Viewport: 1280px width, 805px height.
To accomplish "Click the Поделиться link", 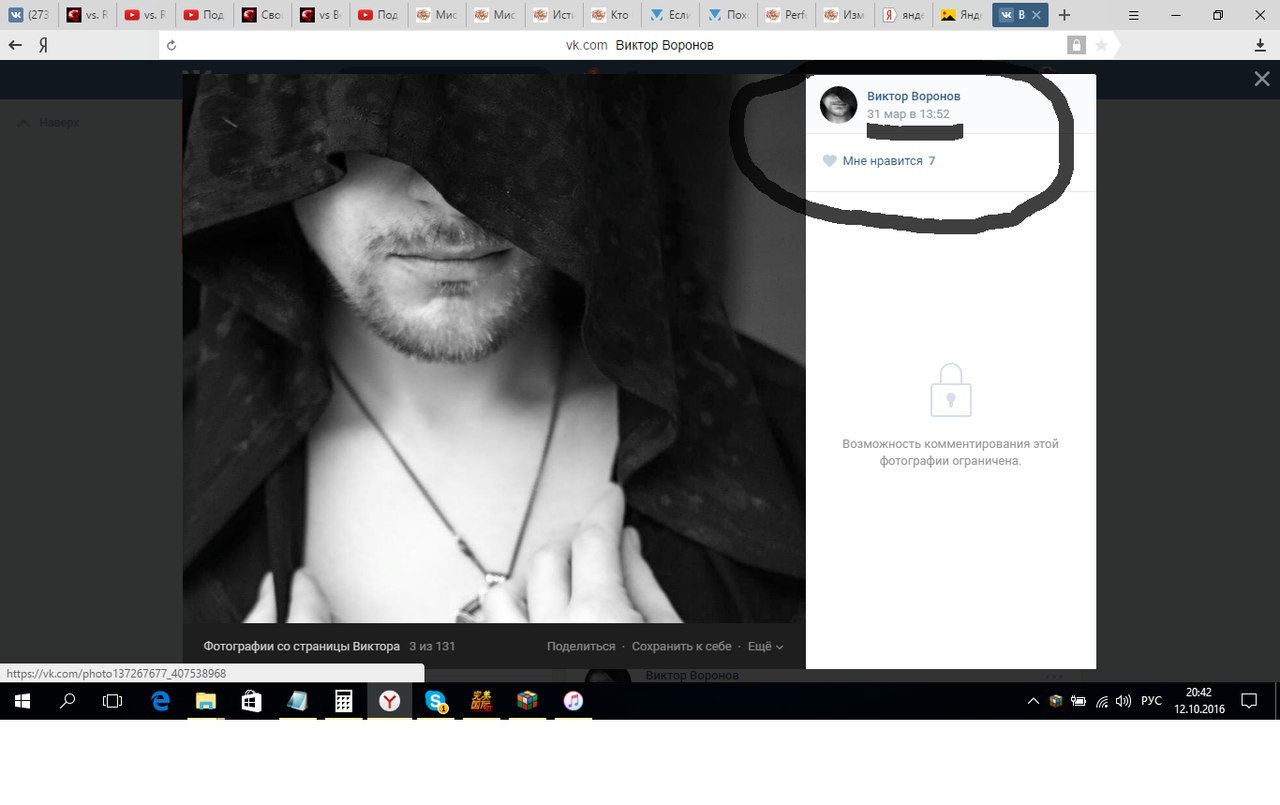I will click(x=581, y=647).
